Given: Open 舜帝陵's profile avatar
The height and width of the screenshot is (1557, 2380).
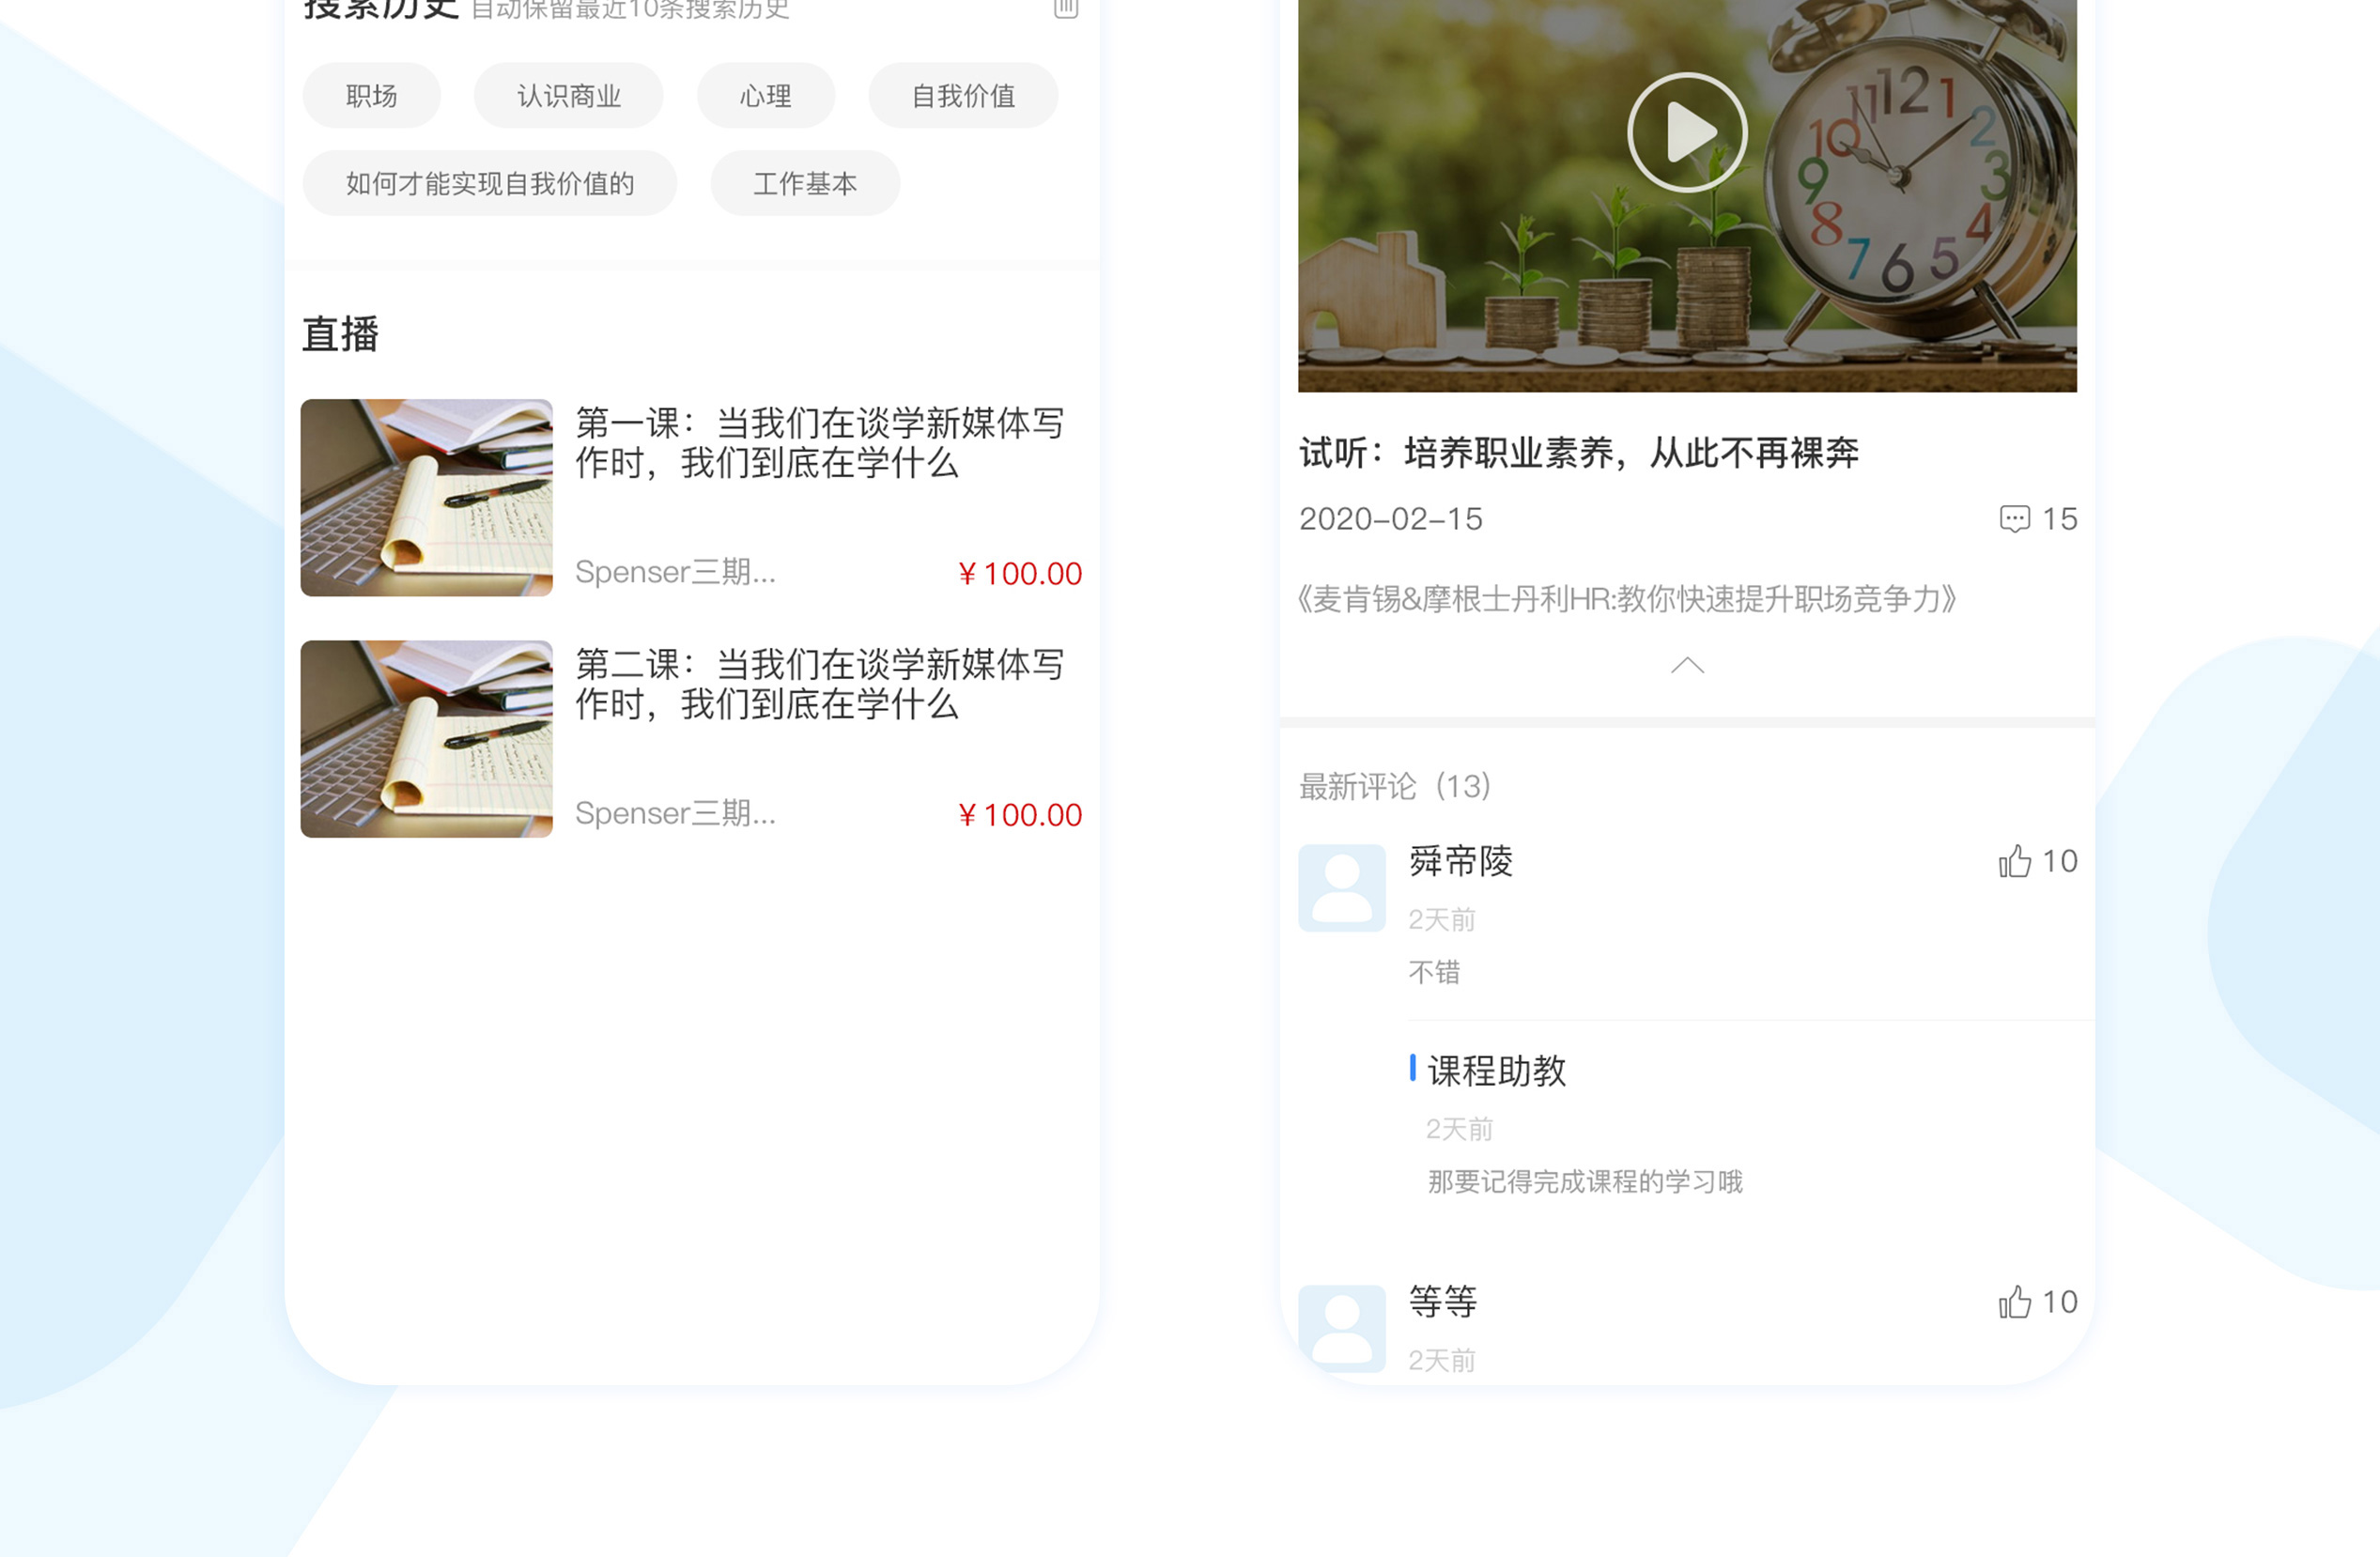Looking at the screenshot, I should point(1341,888).
